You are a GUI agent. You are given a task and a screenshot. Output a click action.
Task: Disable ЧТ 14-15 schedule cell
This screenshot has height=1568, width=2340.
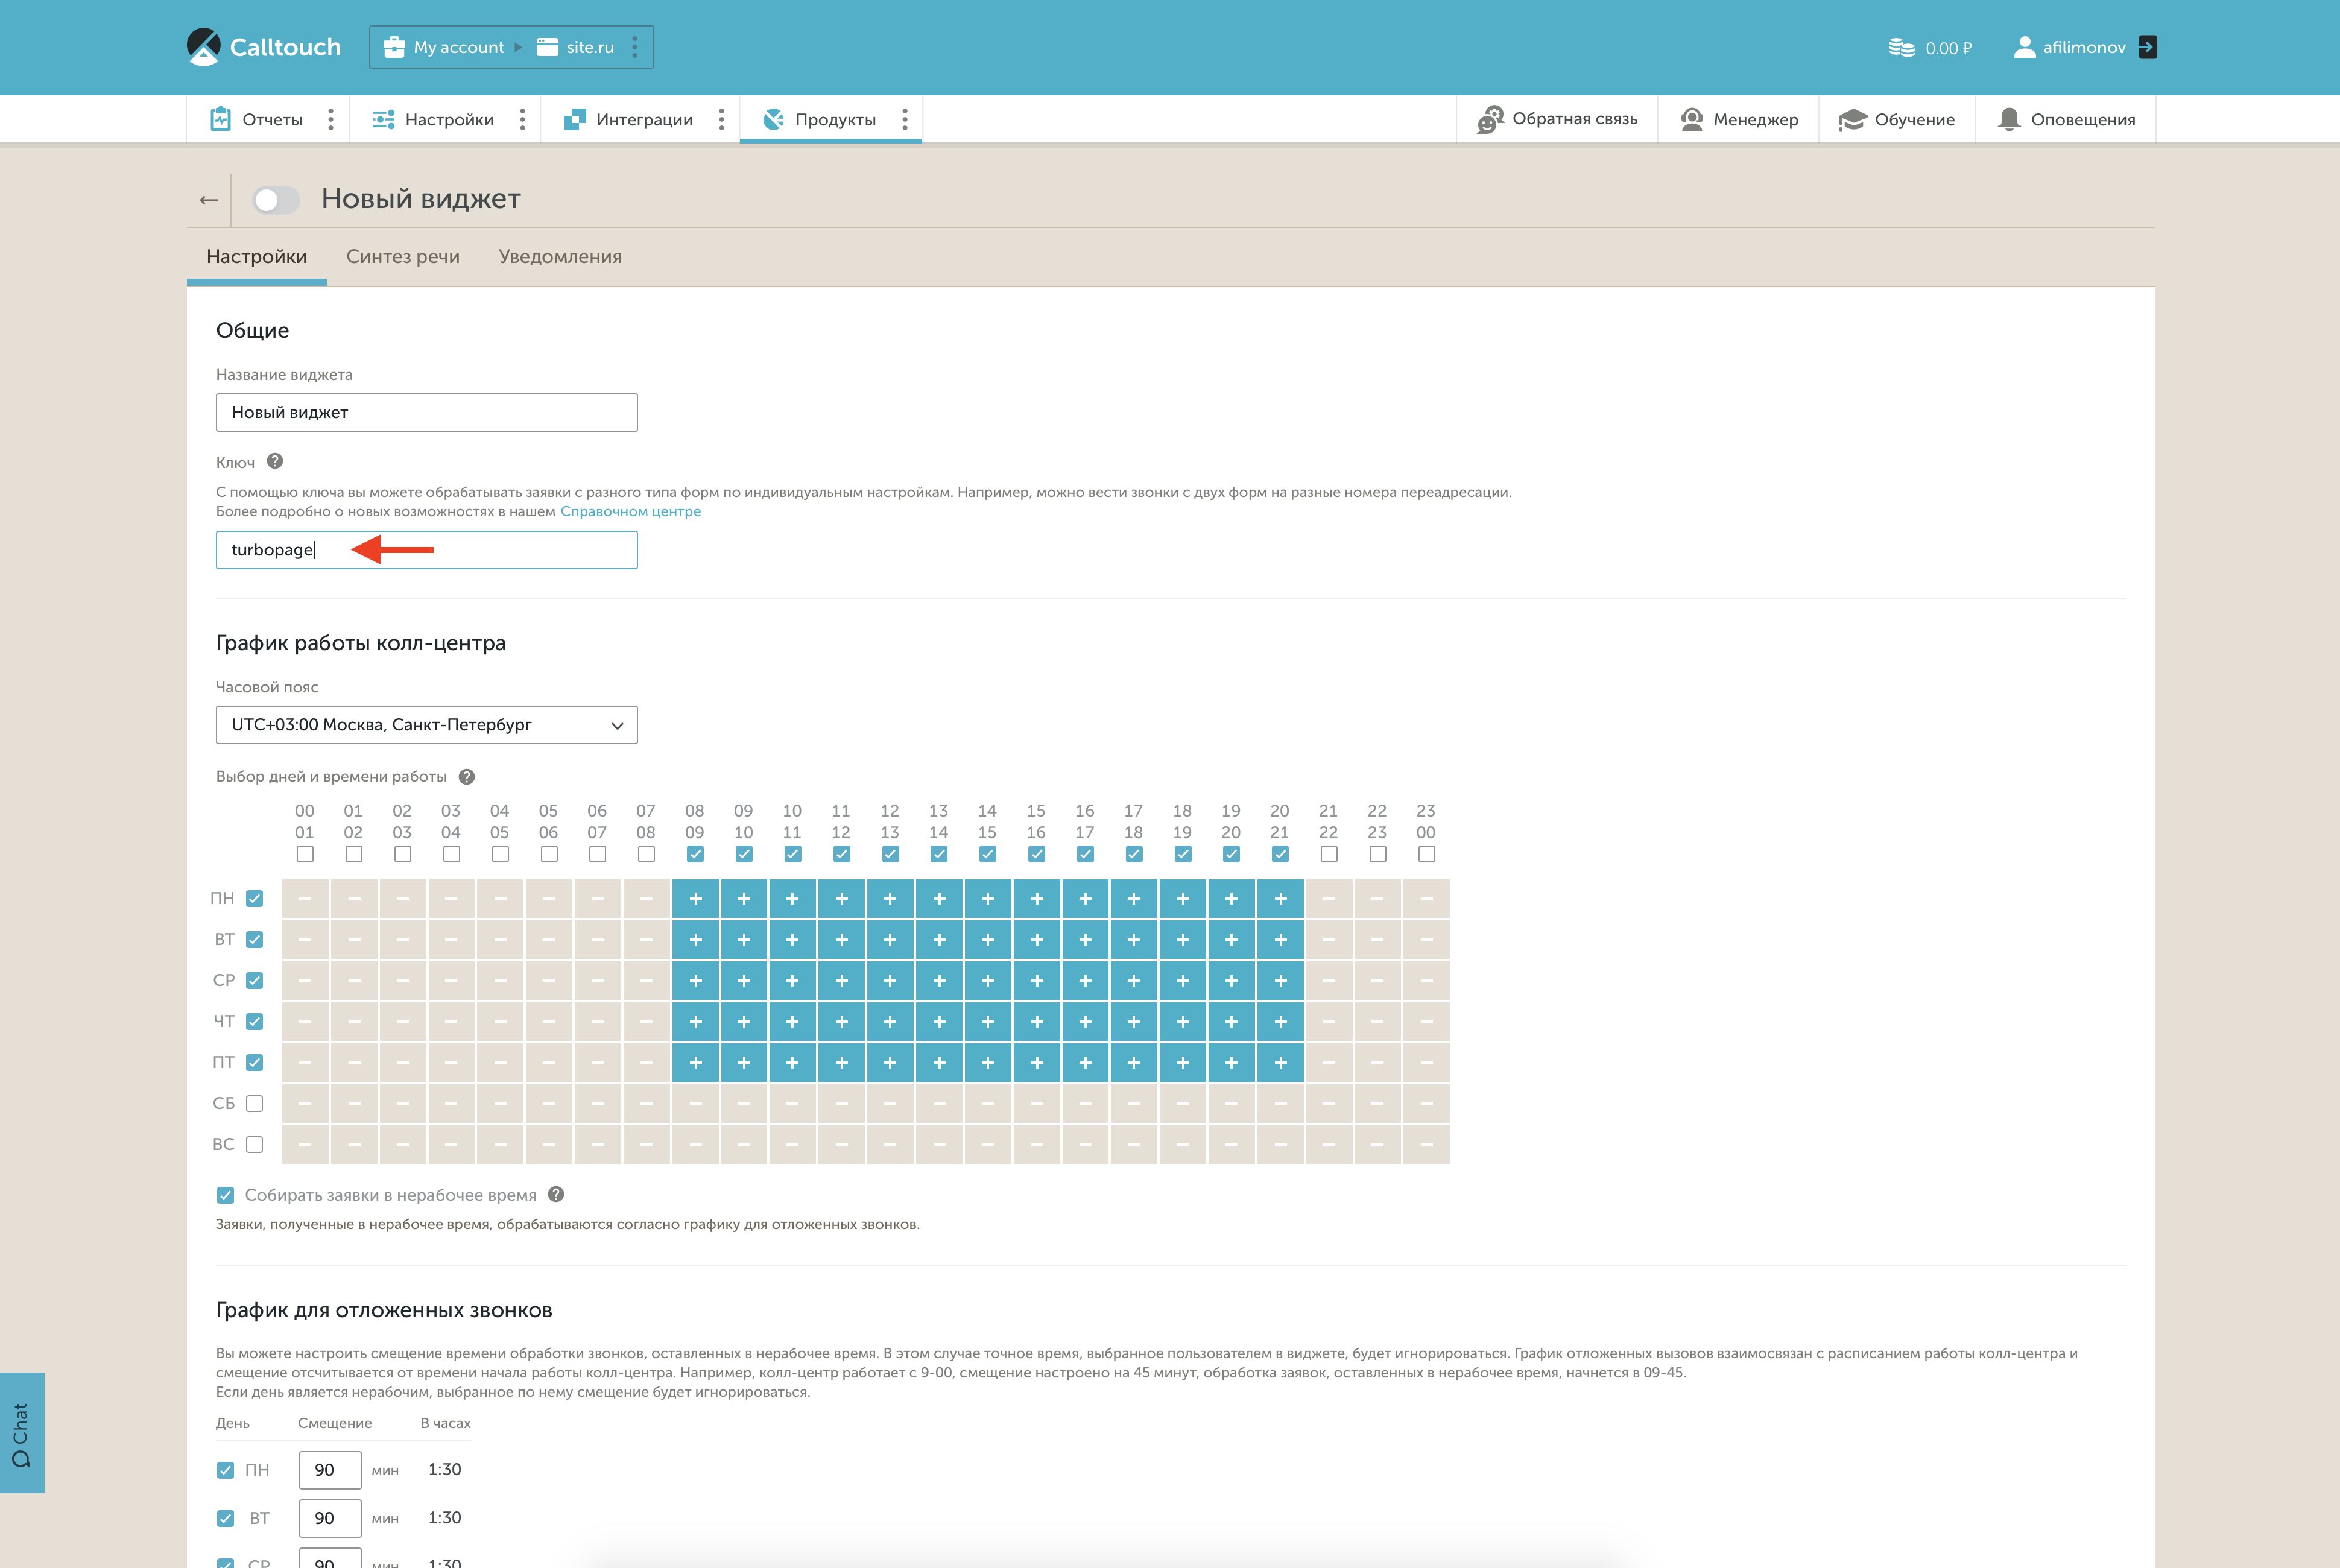988,1022
